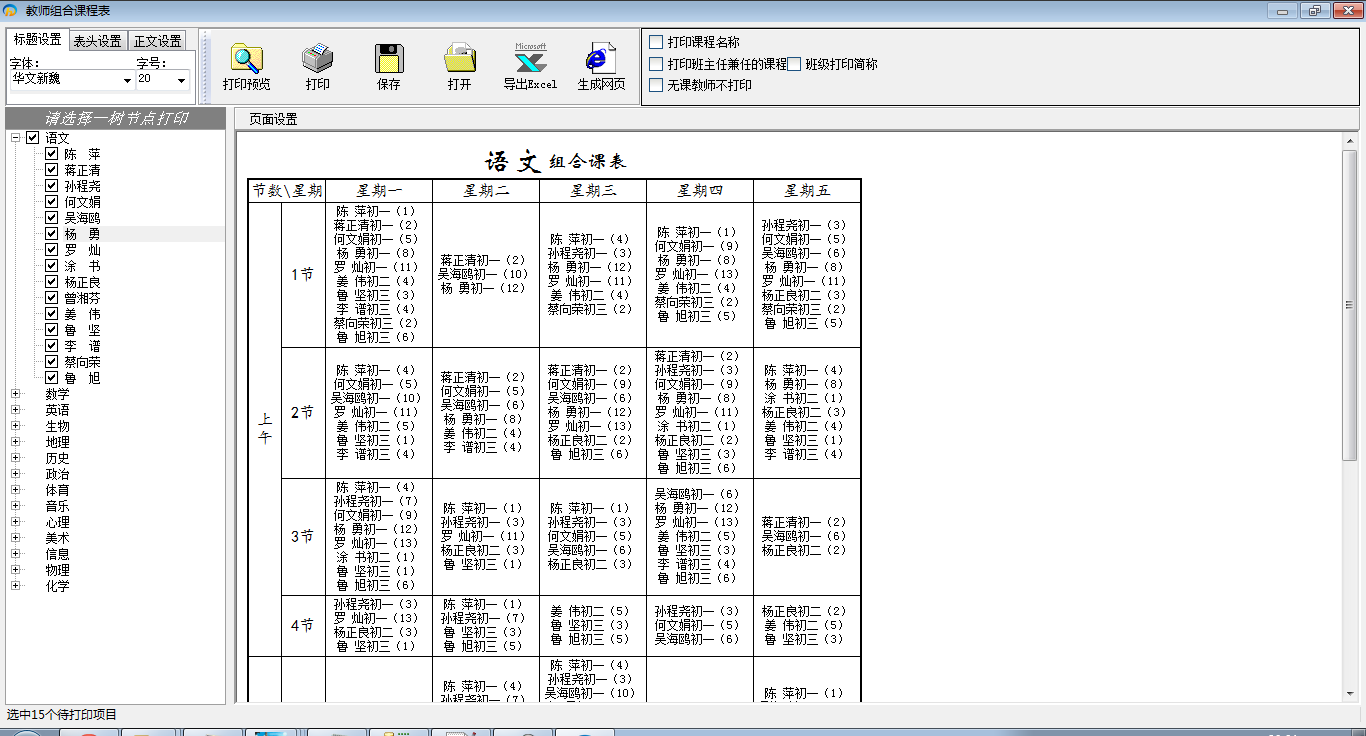This screenshot has height=736, width=1366.
Task: Open the 字体 font dropdown
Action: click(127, 80)
